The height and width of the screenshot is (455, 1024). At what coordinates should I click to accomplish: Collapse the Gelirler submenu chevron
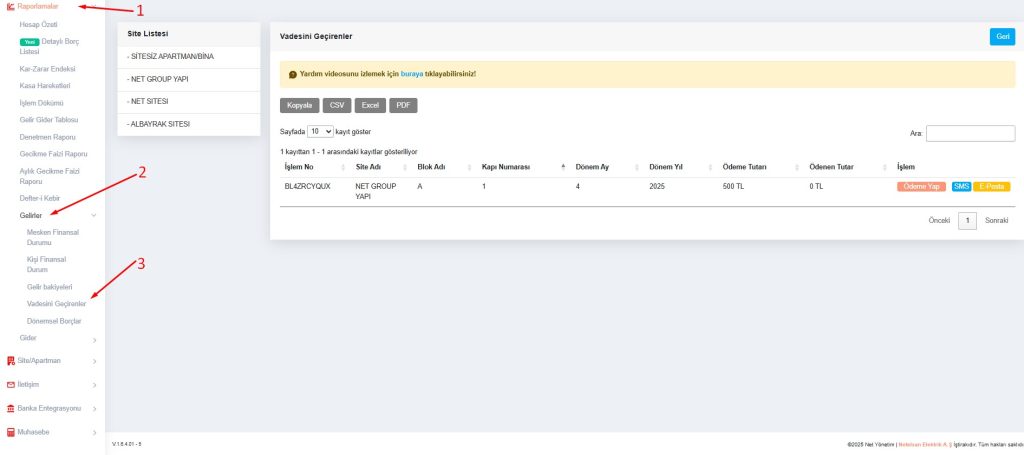[94, 215]
